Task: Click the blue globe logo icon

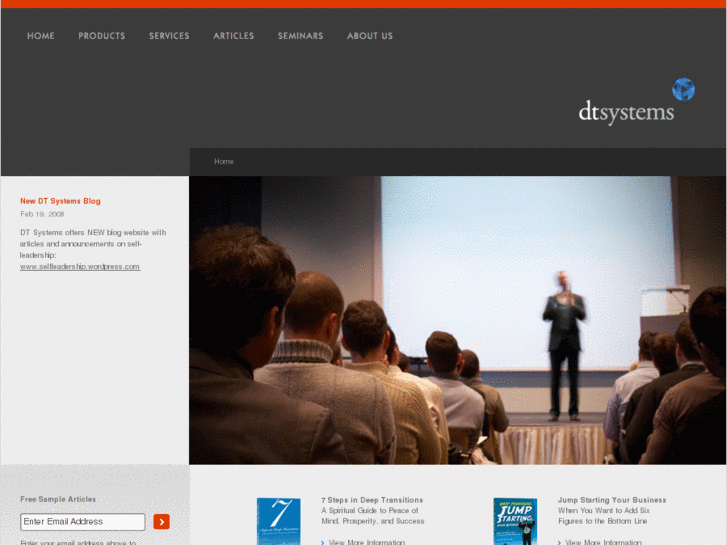Action: tap(683, 89)
